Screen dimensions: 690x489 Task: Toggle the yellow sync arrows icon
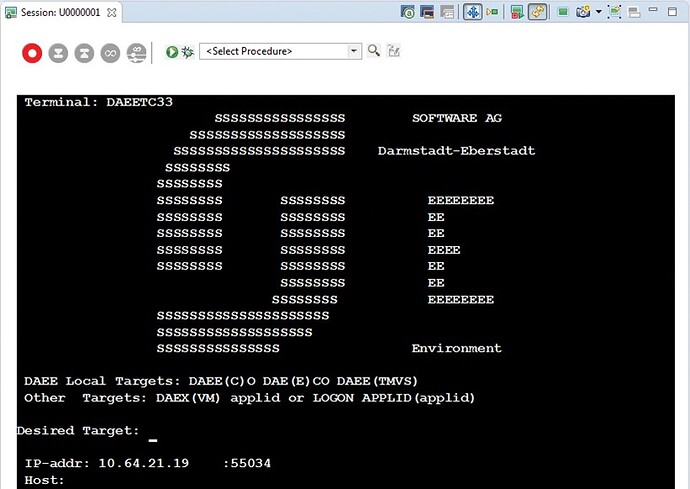[x=538, y=12]
